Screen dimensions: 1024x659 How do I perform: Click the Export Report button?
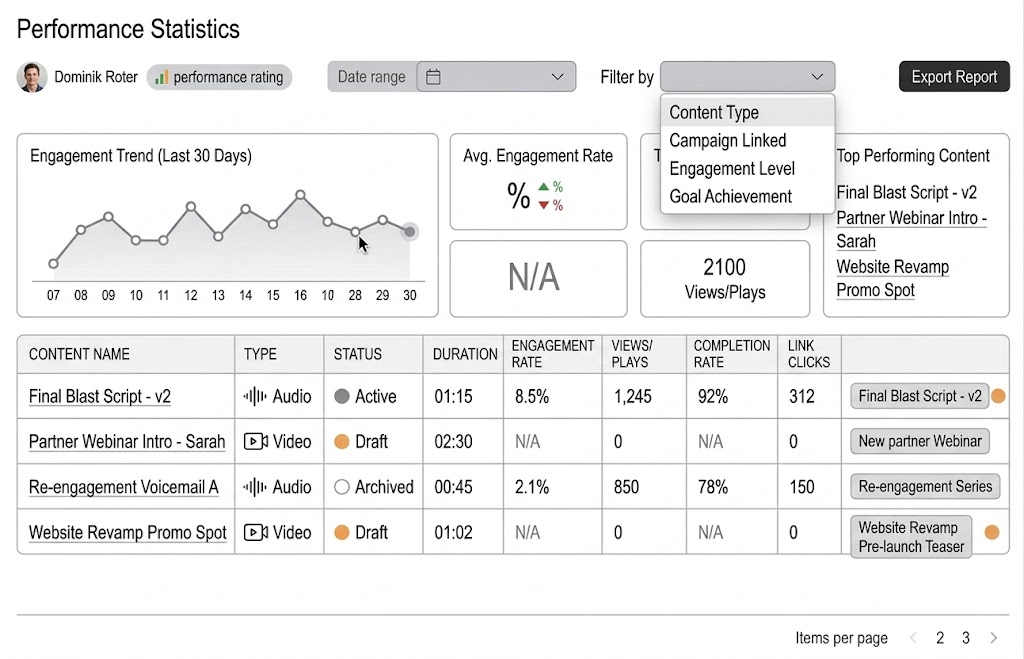[954, 77]
